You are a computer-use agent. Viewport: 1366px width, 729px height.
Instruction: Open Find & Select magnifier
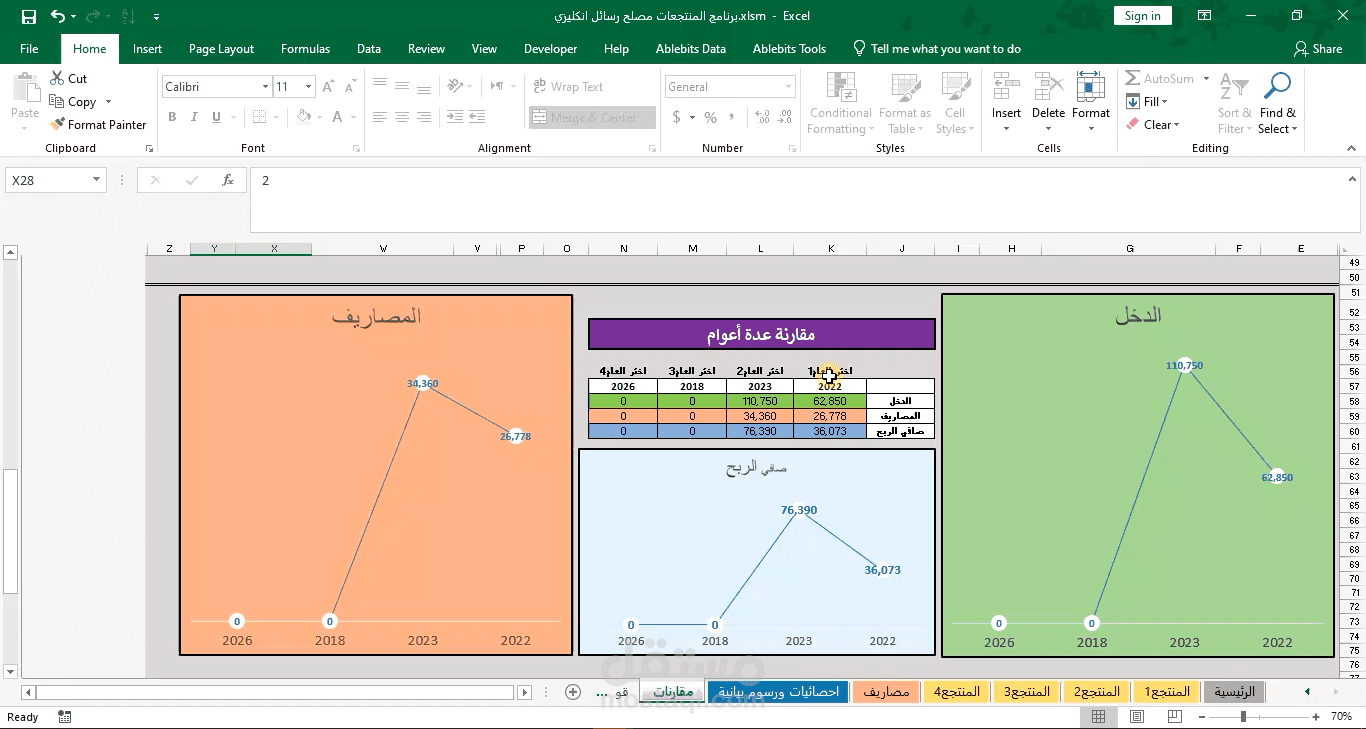coord(1277,87)
